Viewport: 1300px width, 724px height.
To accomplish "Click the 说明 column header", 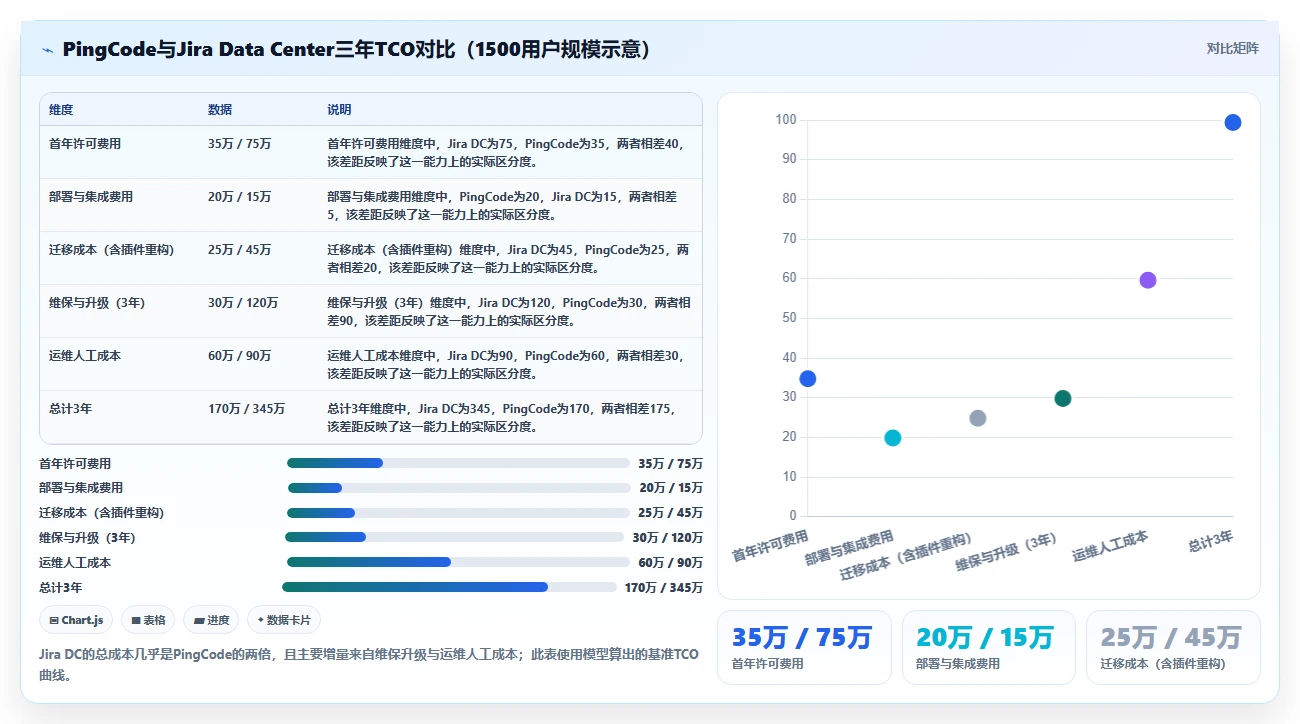I will coord(339,110).
